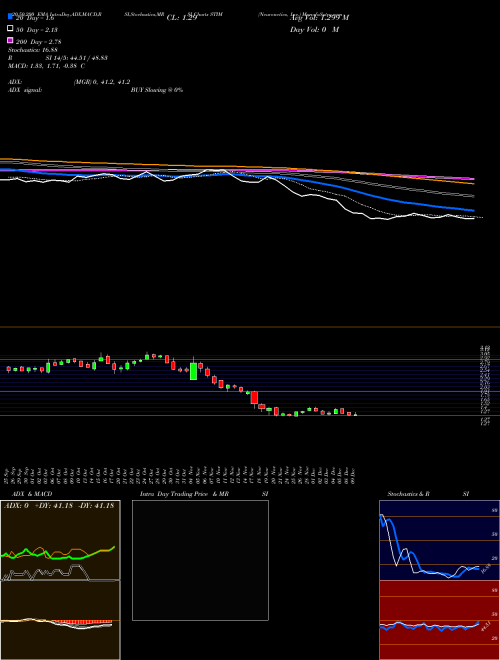Click the 'Day Vol: 0 M' text
Screen dimensions: 500x660
click(314, 30)
